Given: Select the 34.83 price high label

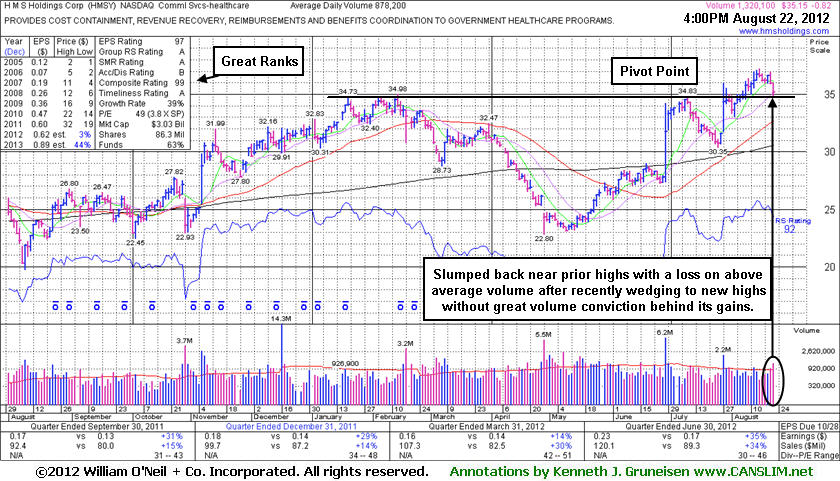Looking at the screenshot, I should point(687,91).
